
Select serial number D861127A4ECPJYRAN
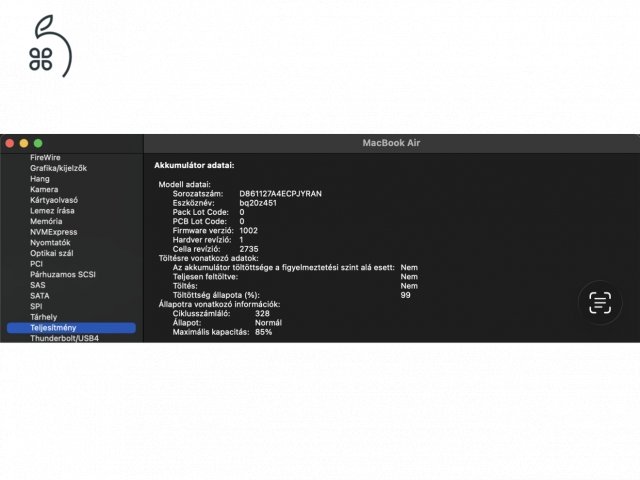280,193
